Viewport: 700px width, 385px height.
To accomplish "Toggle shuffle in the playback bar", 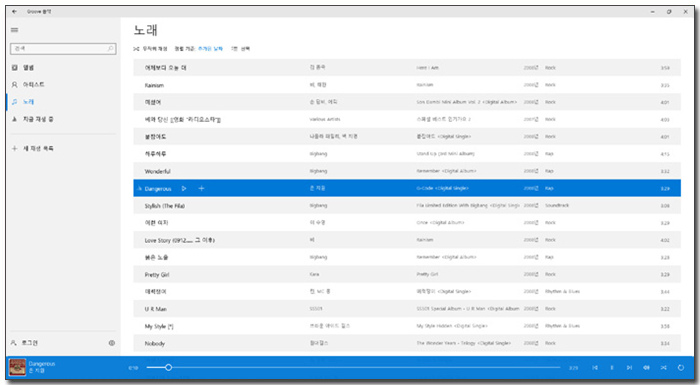I will click(x=663, y=368).
